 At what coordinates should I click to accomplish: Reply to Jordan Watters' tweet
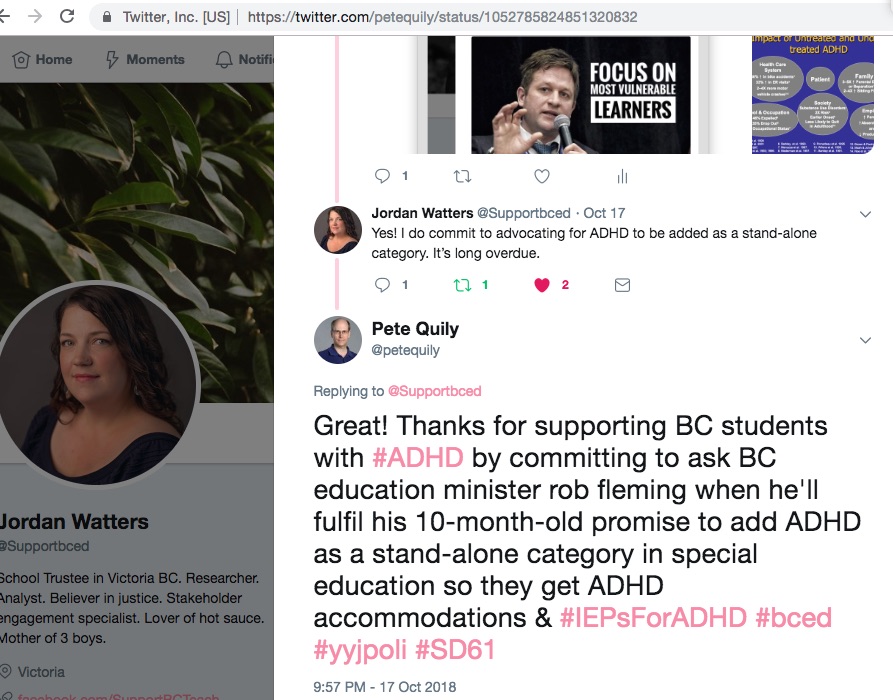pos(382,285)
